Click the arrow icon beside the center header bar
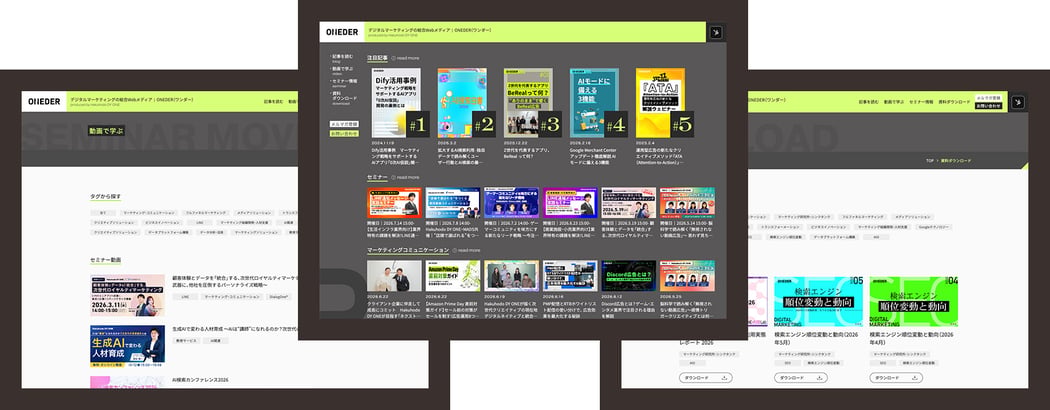Viewport: 1050px width, 410px height. tap(717, 32)
